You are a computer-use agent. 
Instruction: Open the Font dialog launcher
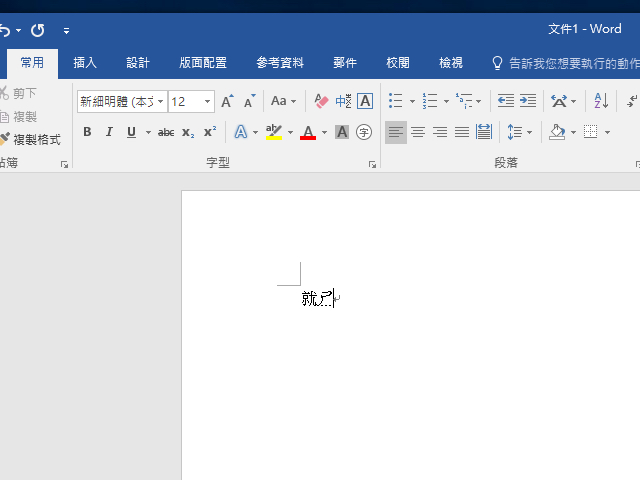point(372,164)
